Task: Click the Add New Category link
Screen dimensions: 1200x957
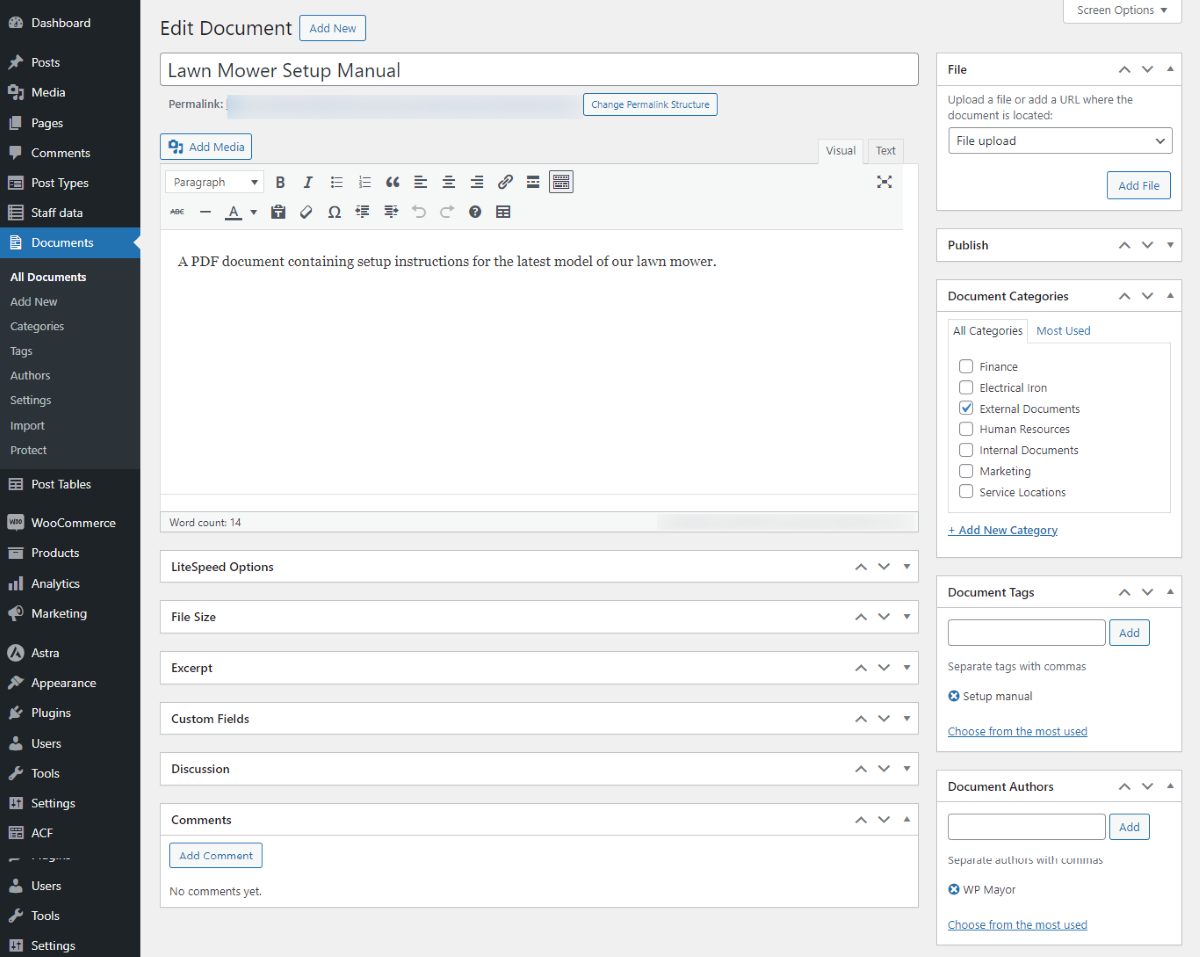Action: (1003, 530)
